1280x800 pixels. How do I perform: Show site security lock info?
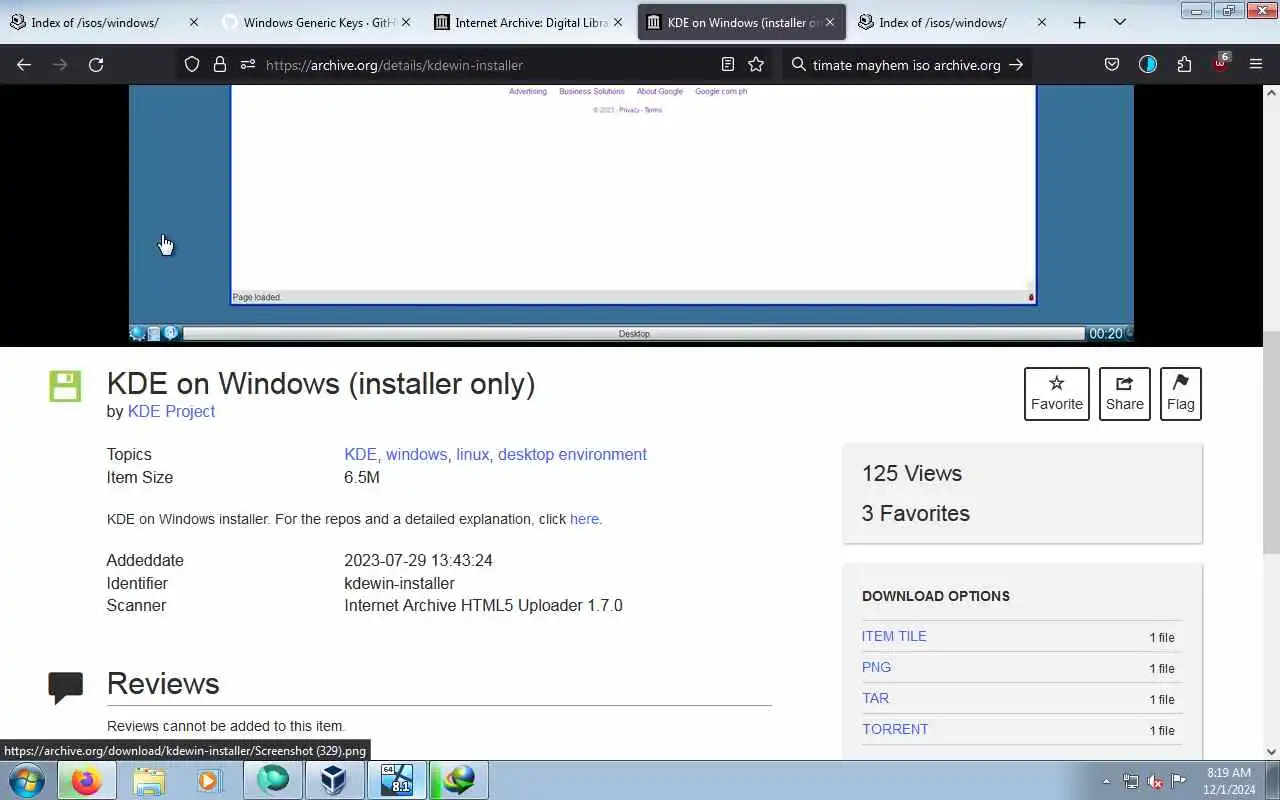[x=220, y=65]
